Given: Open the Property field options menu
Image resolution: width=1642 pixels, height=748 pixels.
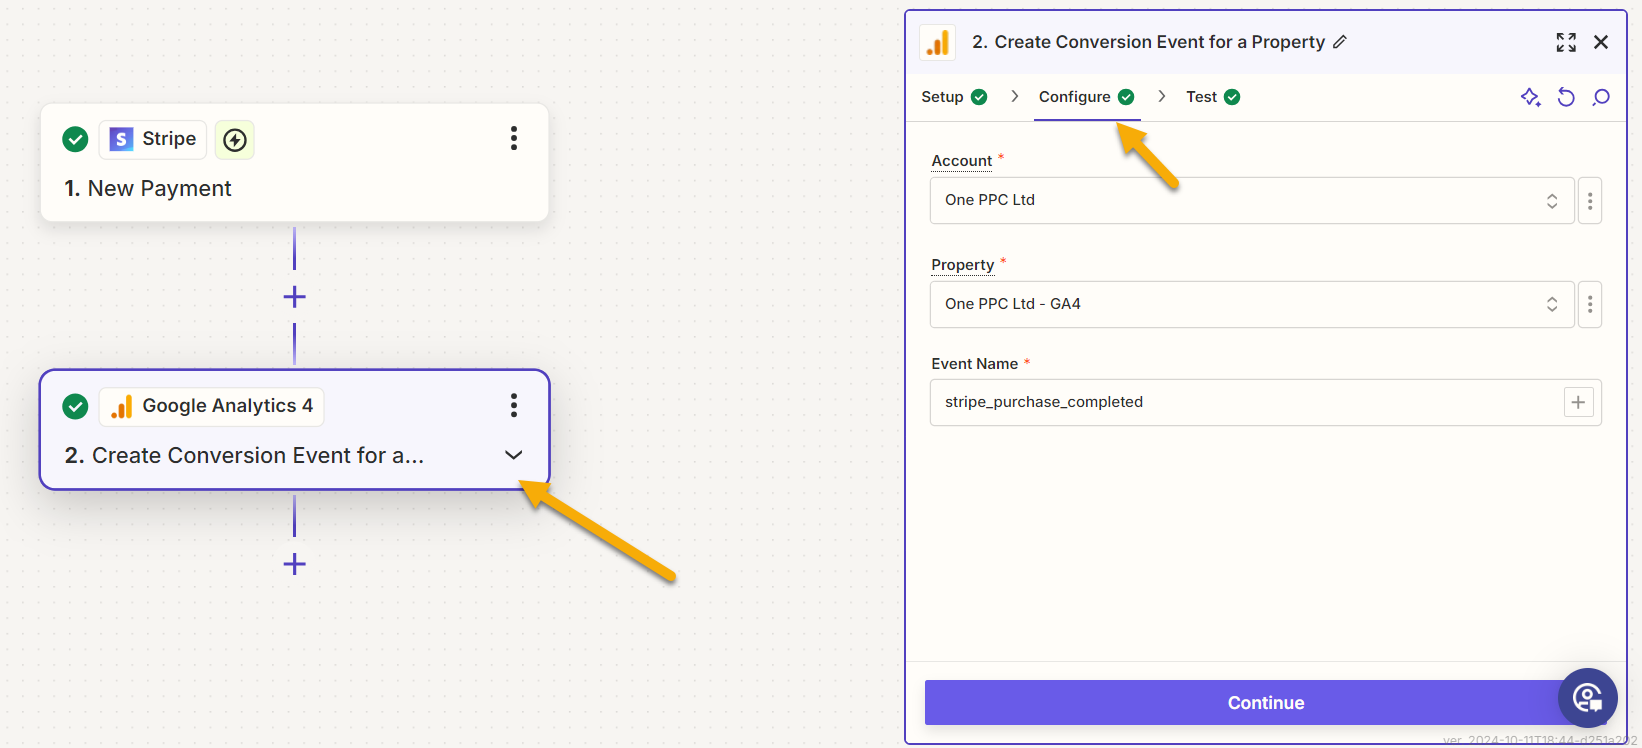Looking at the screenshot, I should [1590, 304].
